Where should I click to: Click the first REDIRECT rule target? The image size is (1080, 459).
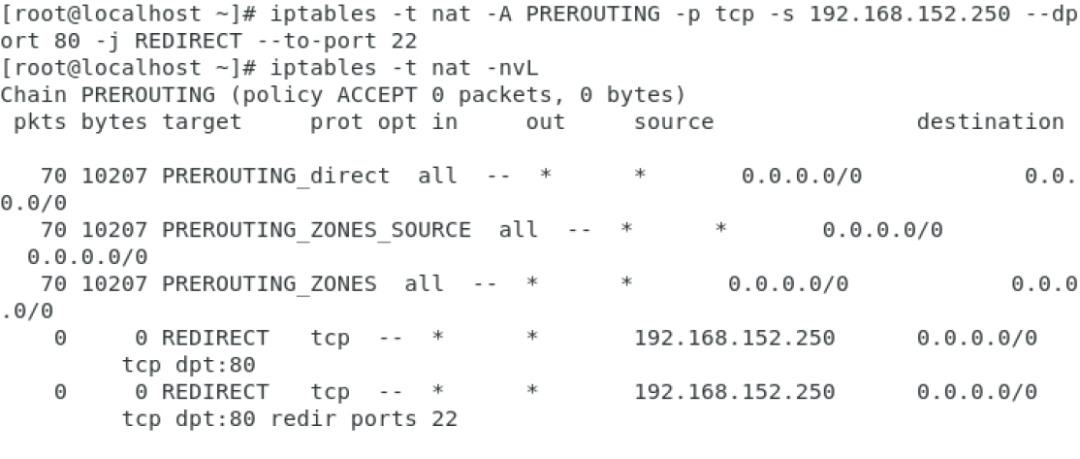pos(215,338)
